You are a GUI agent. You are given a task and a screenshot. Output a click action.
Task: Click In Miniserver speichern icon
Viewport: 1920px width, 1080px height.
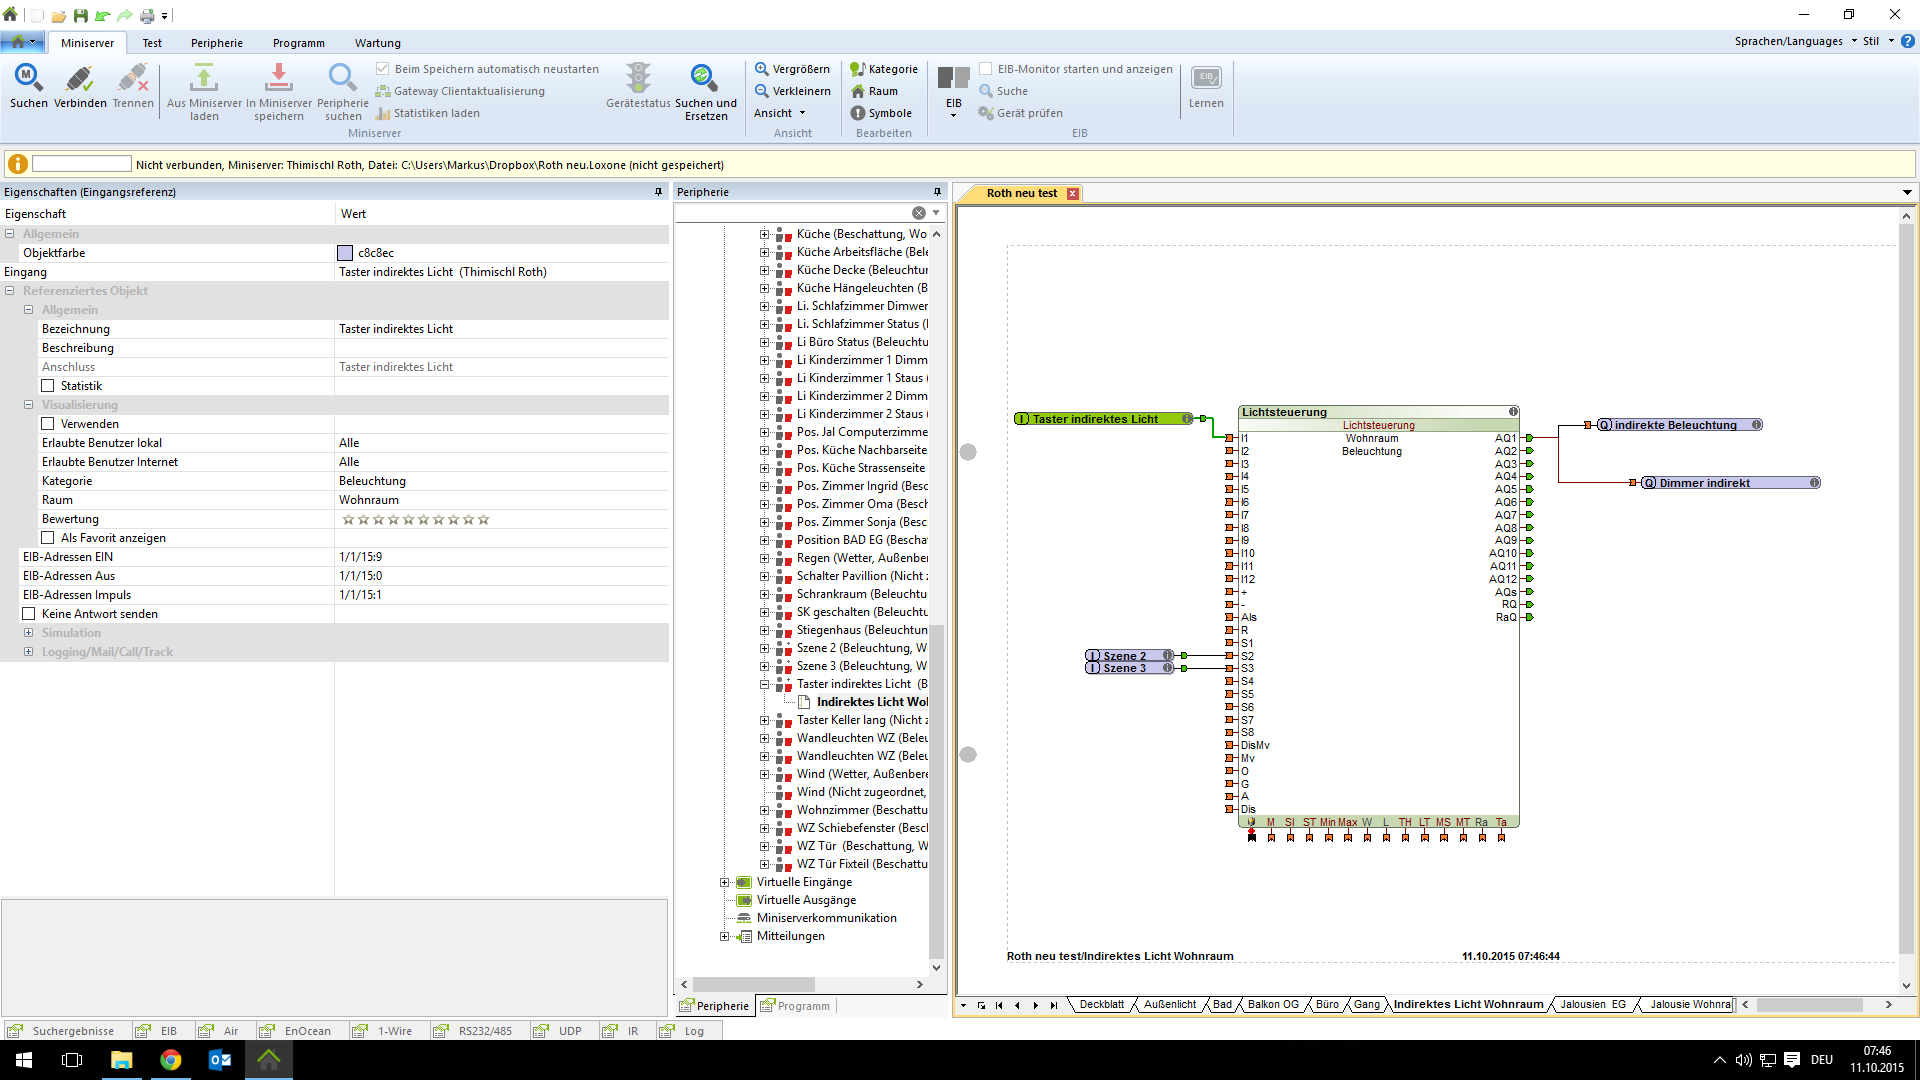278,79
